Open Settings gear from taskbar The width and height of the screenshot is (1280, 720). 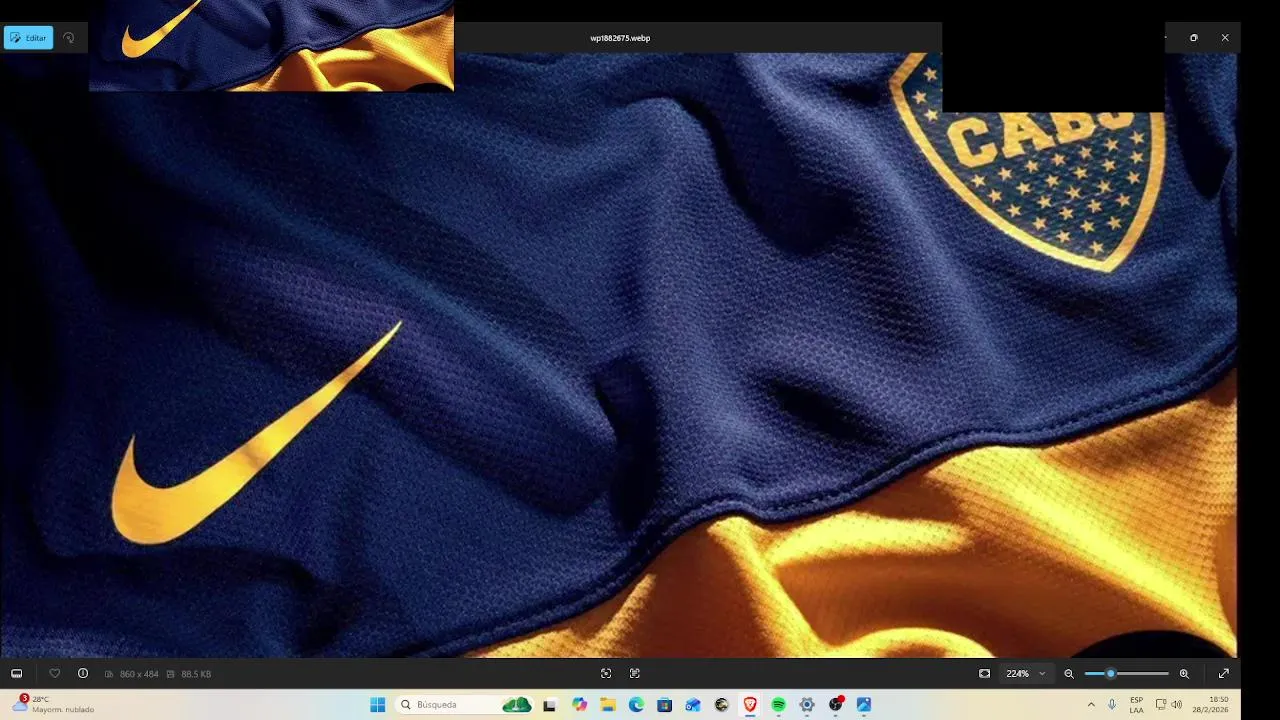pos(807,705)
